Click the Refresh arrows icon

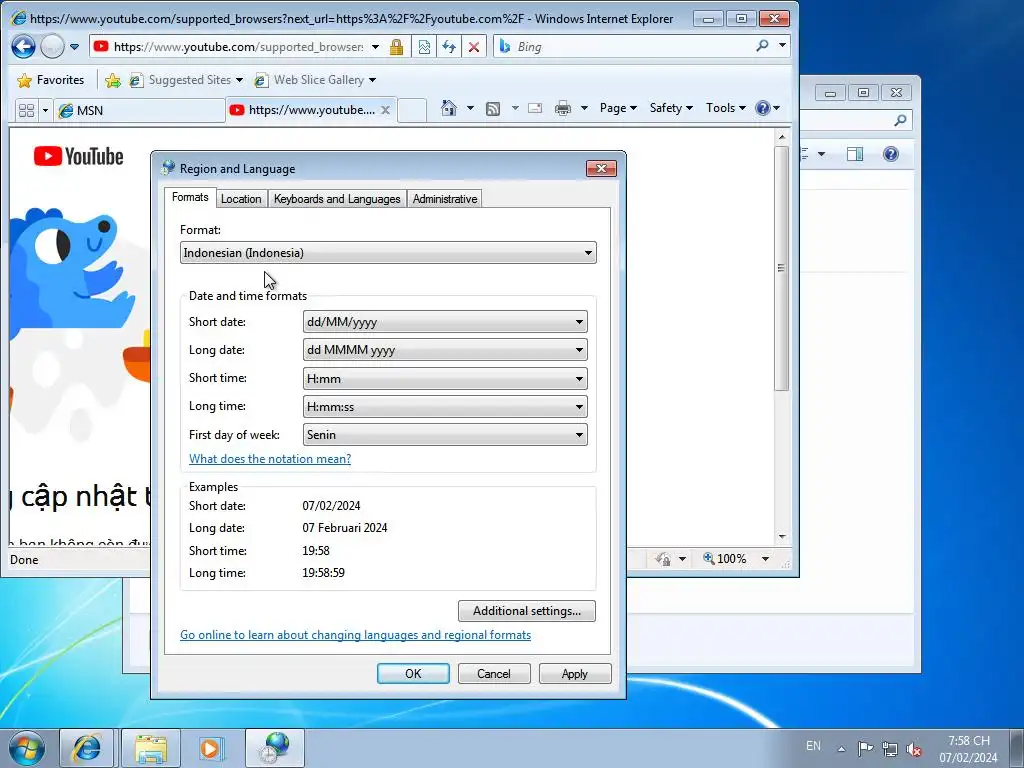tap(449, 47)
